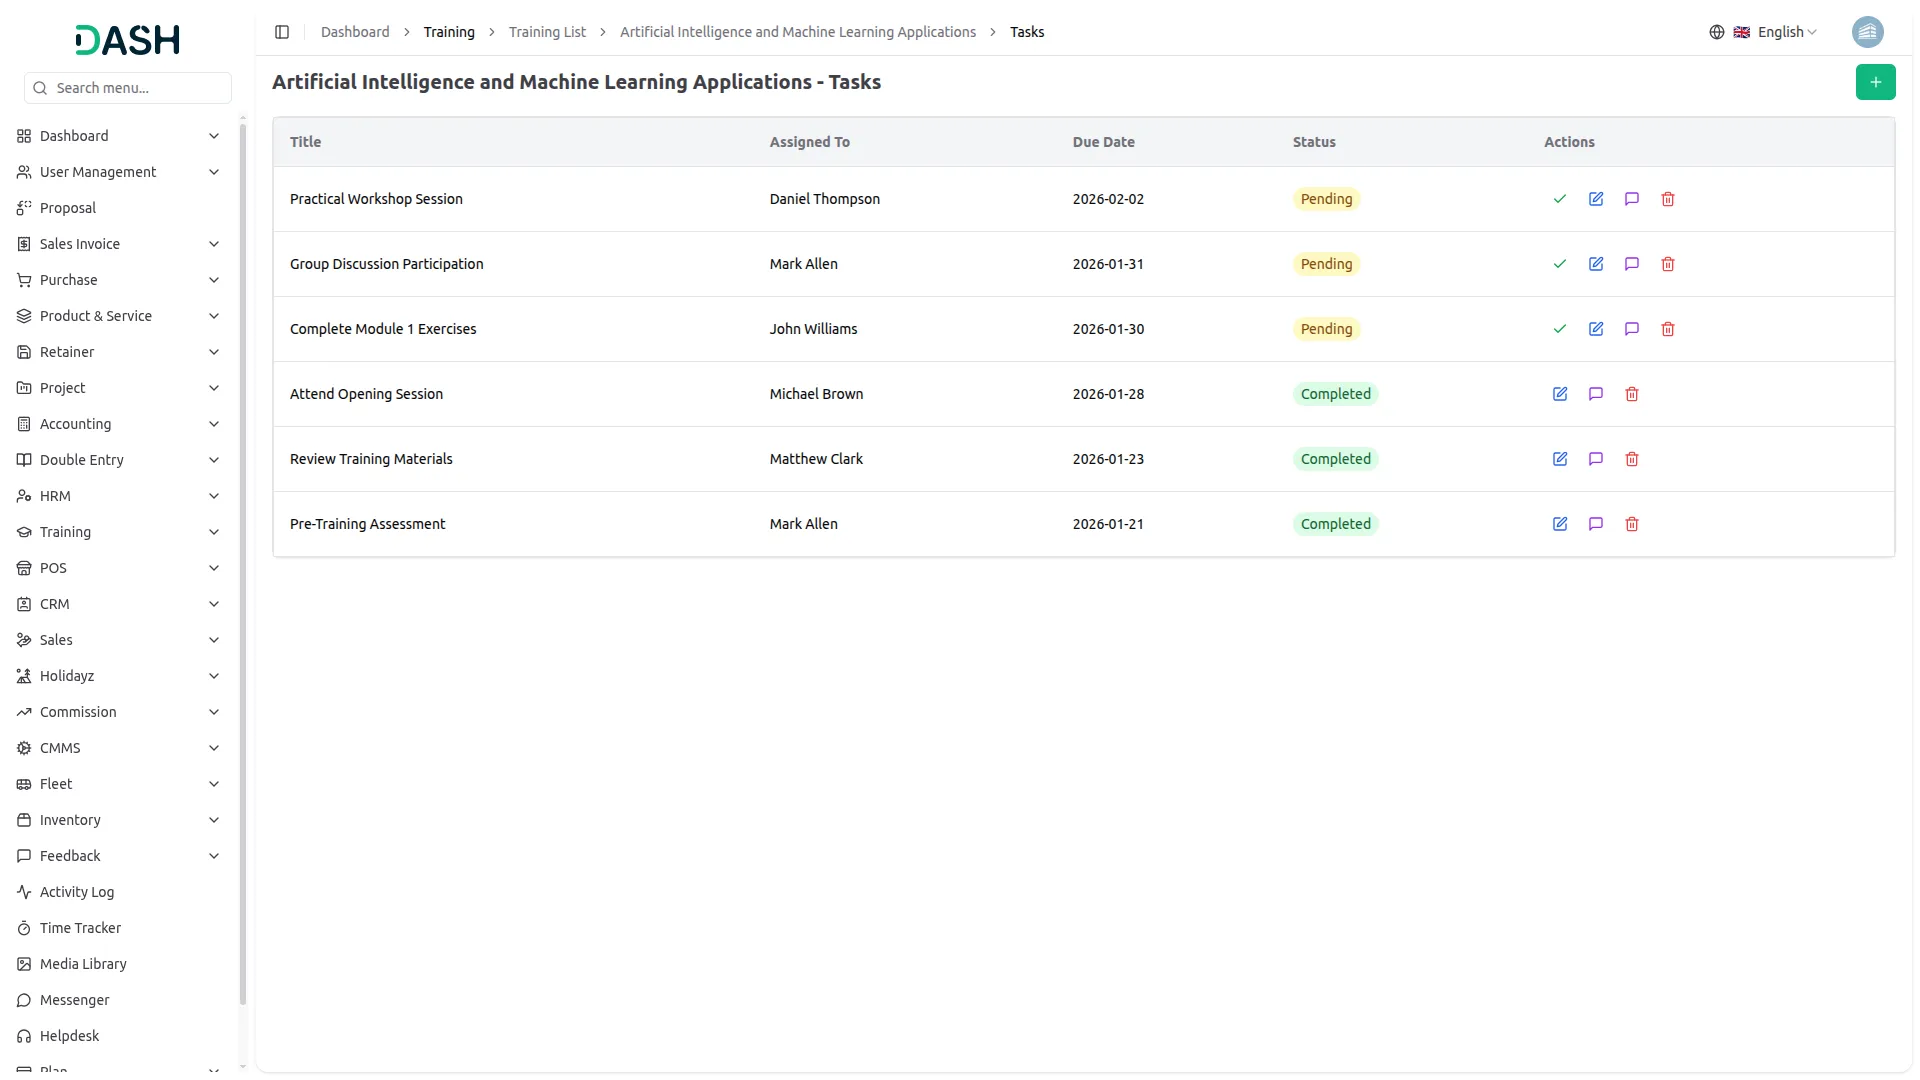Delete the Practical Workshop Session task
Viewport: 1920px width, 1080px height.
point(1668,199)
